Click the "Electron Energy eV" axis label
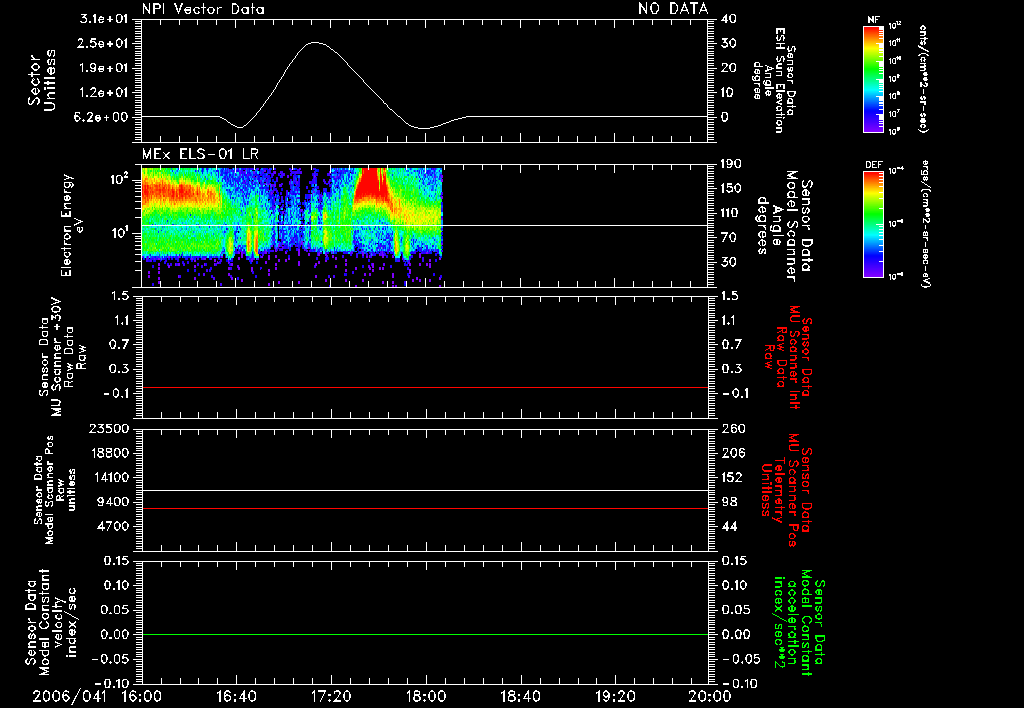This screenshot has height=708, width=1024. coord(73,225)
